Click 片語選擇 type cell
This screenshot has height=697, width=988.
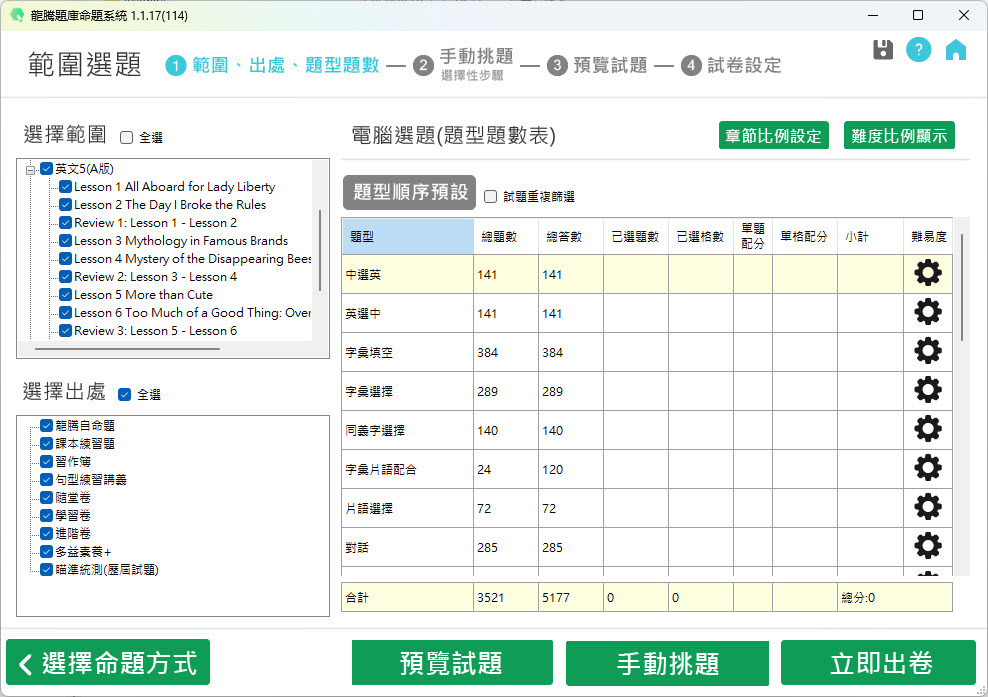pos(408,509)
